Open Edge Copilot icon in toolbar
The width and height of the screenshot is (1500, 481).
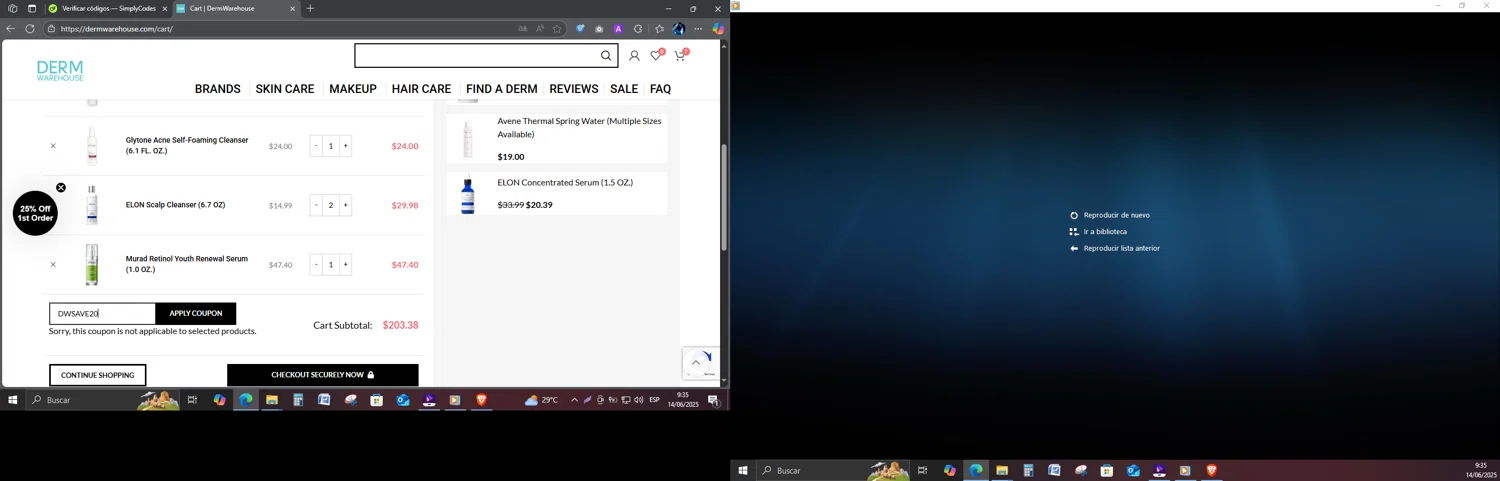718,29
